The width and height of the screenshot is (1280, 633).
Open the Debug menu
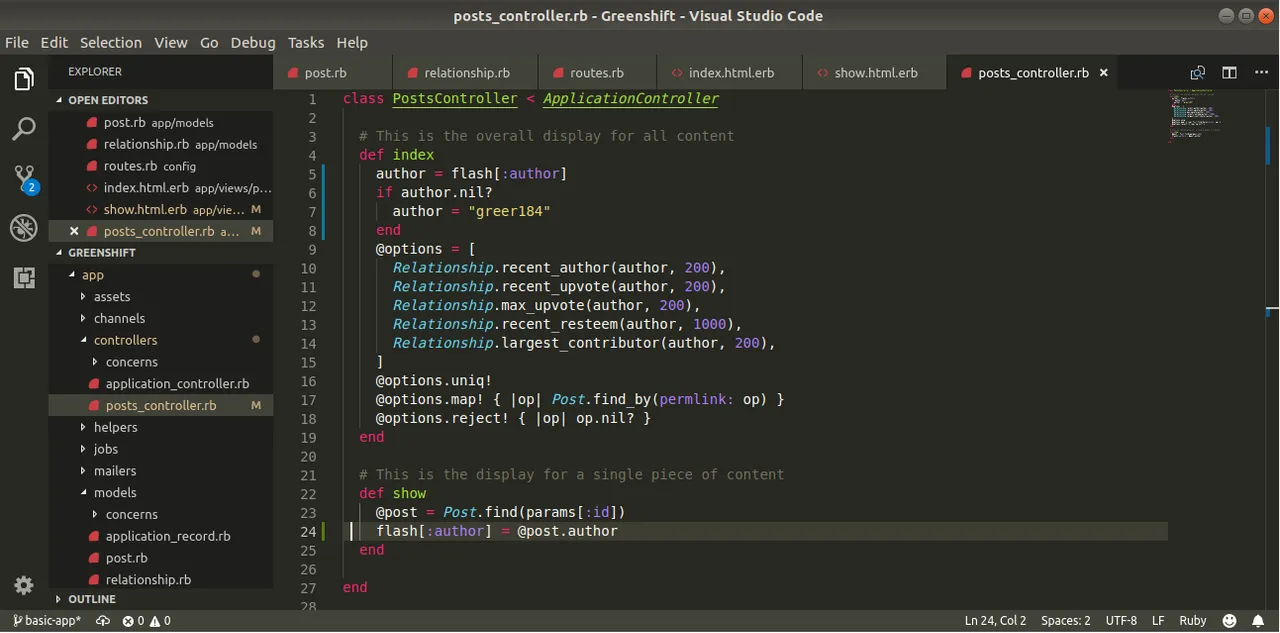pyautogui.click(x=253, y=42)
